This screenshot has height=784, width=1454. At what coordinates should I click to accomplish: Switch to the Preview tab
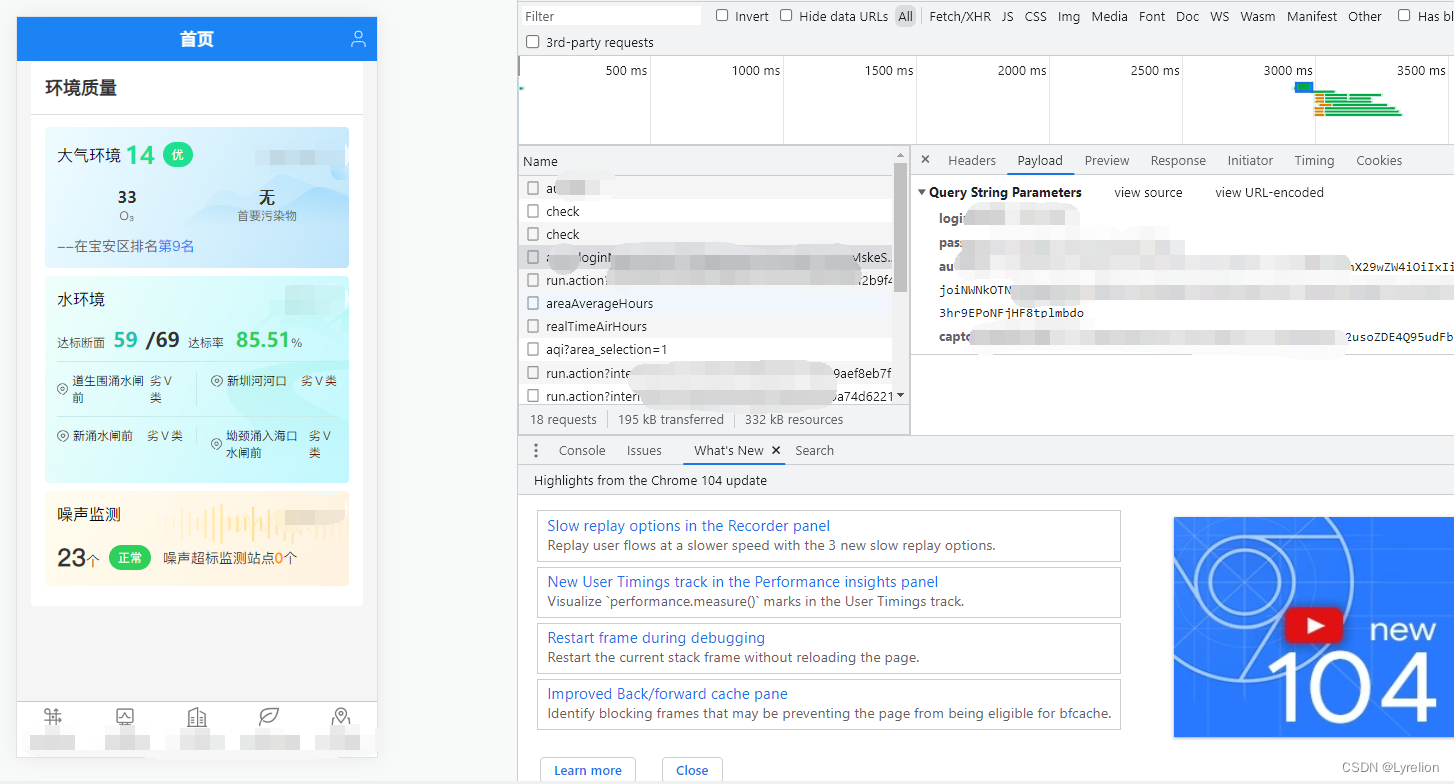[1107, 160]
